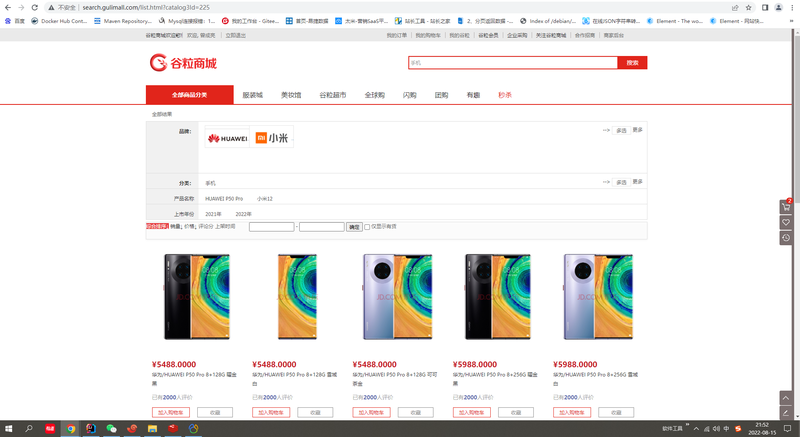Image resolution: width=800 pixels, height=437 pixels.
Task: Open the Docker Hub bookmark
Action: point(59,21)
